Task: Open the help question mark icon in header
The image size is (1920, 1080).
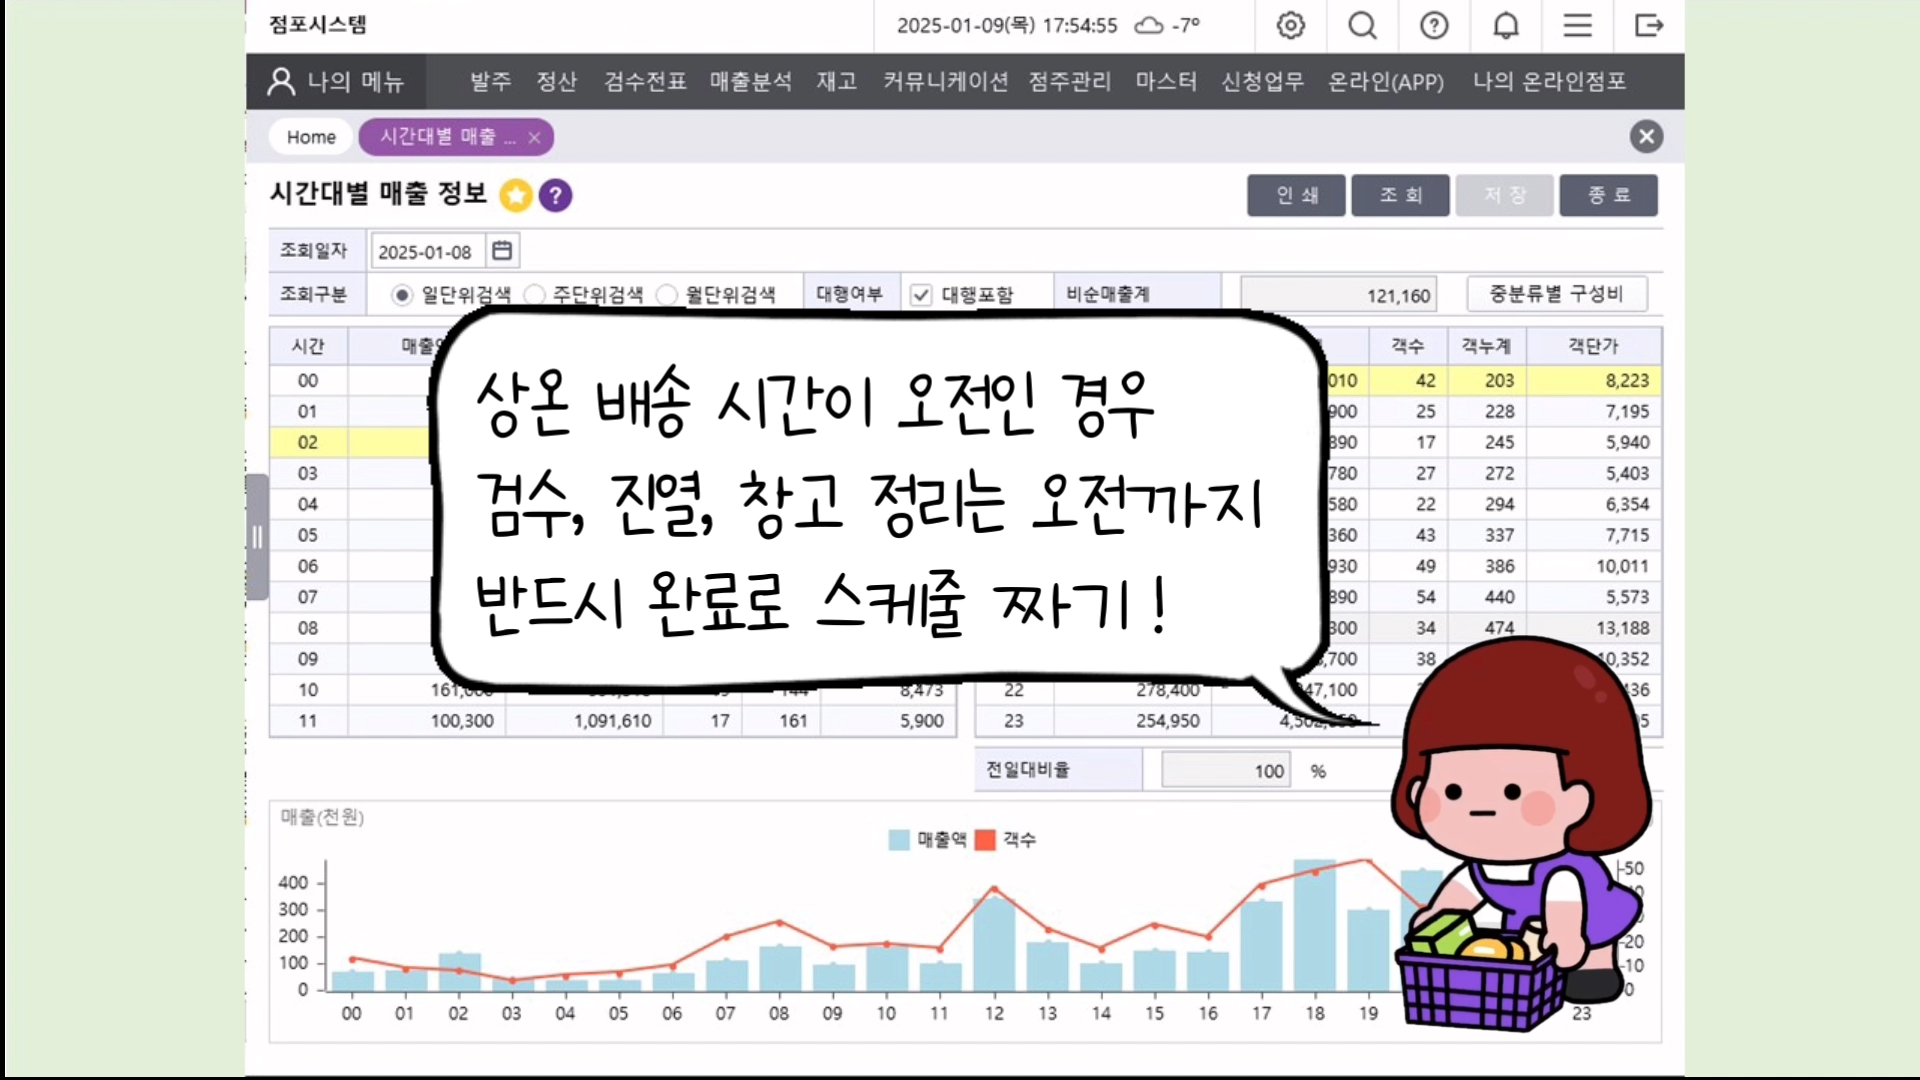Action: point(1434,25)
